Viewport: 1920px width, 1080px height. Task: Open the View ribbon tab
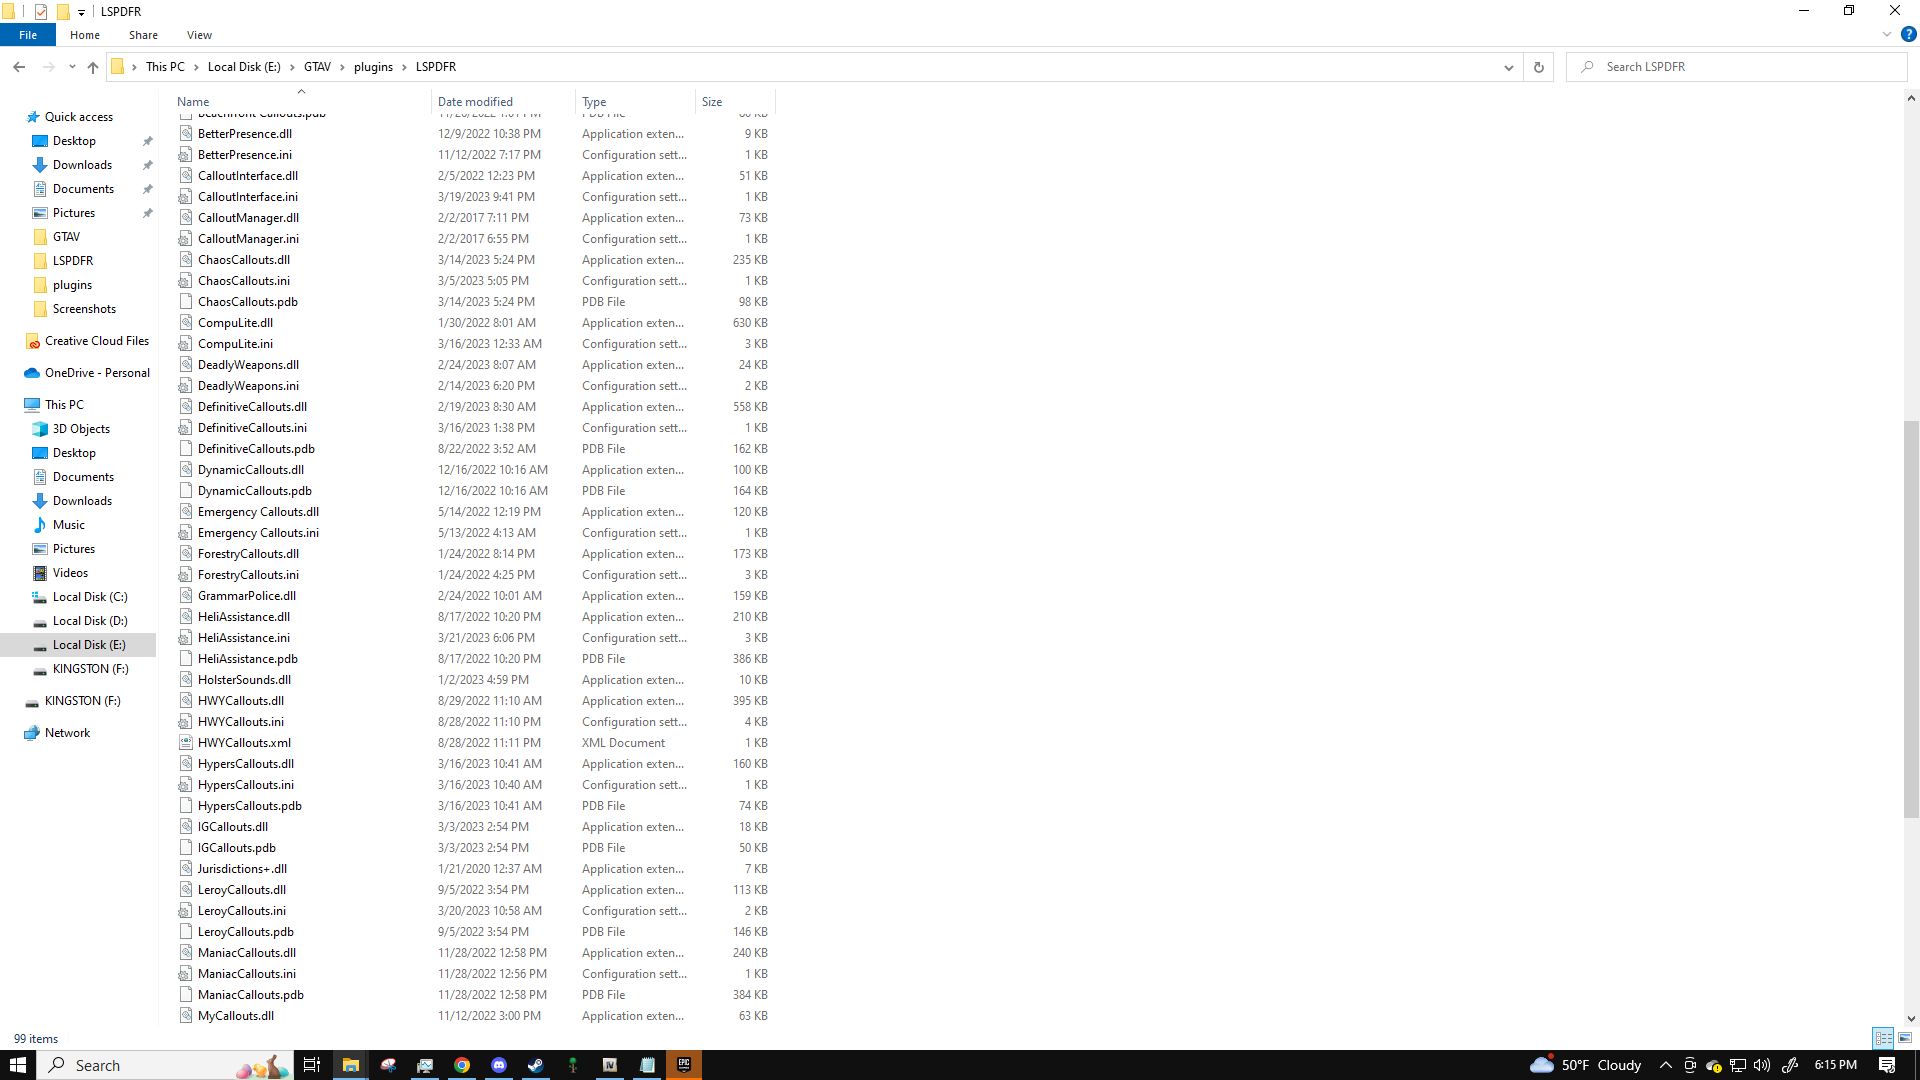point(199,35)
